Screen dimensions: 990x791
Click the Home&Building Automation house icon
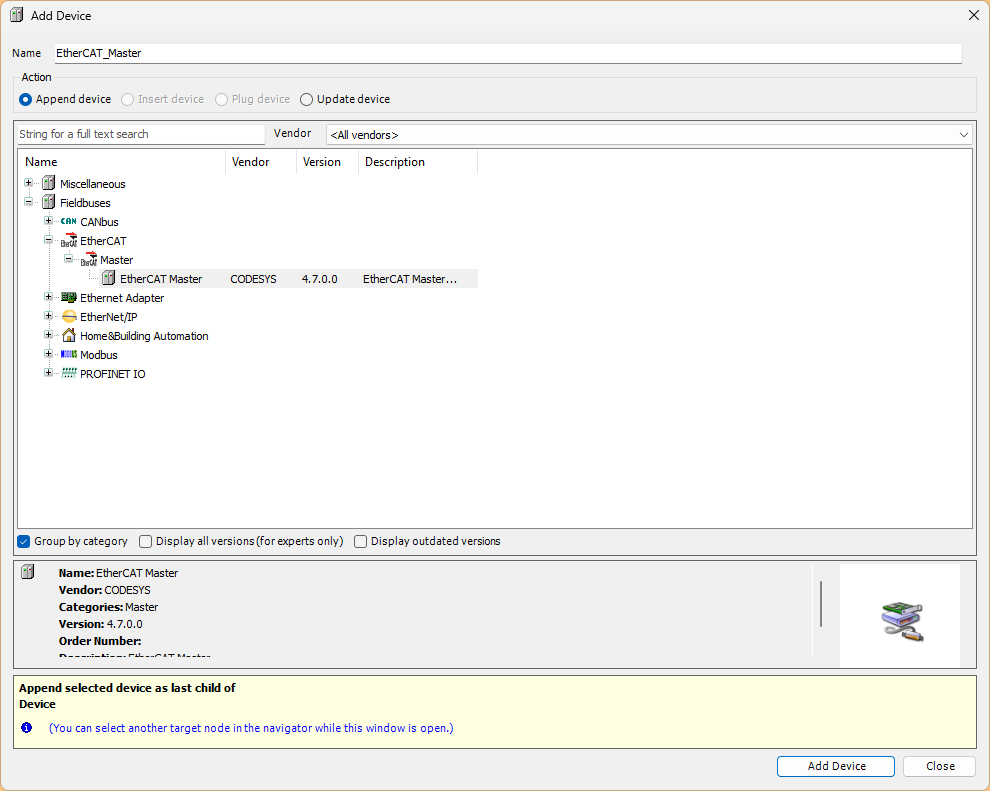tap(69, 335)
